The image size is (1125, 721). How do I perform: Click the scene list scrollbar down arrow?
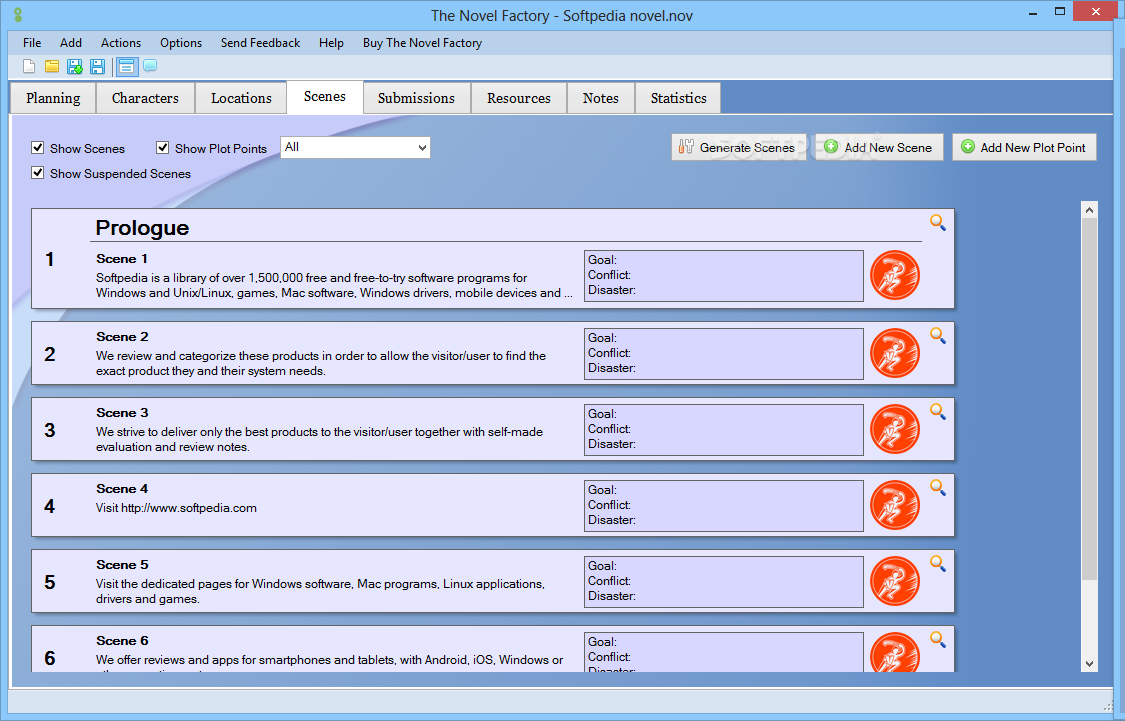(1089, 664)
